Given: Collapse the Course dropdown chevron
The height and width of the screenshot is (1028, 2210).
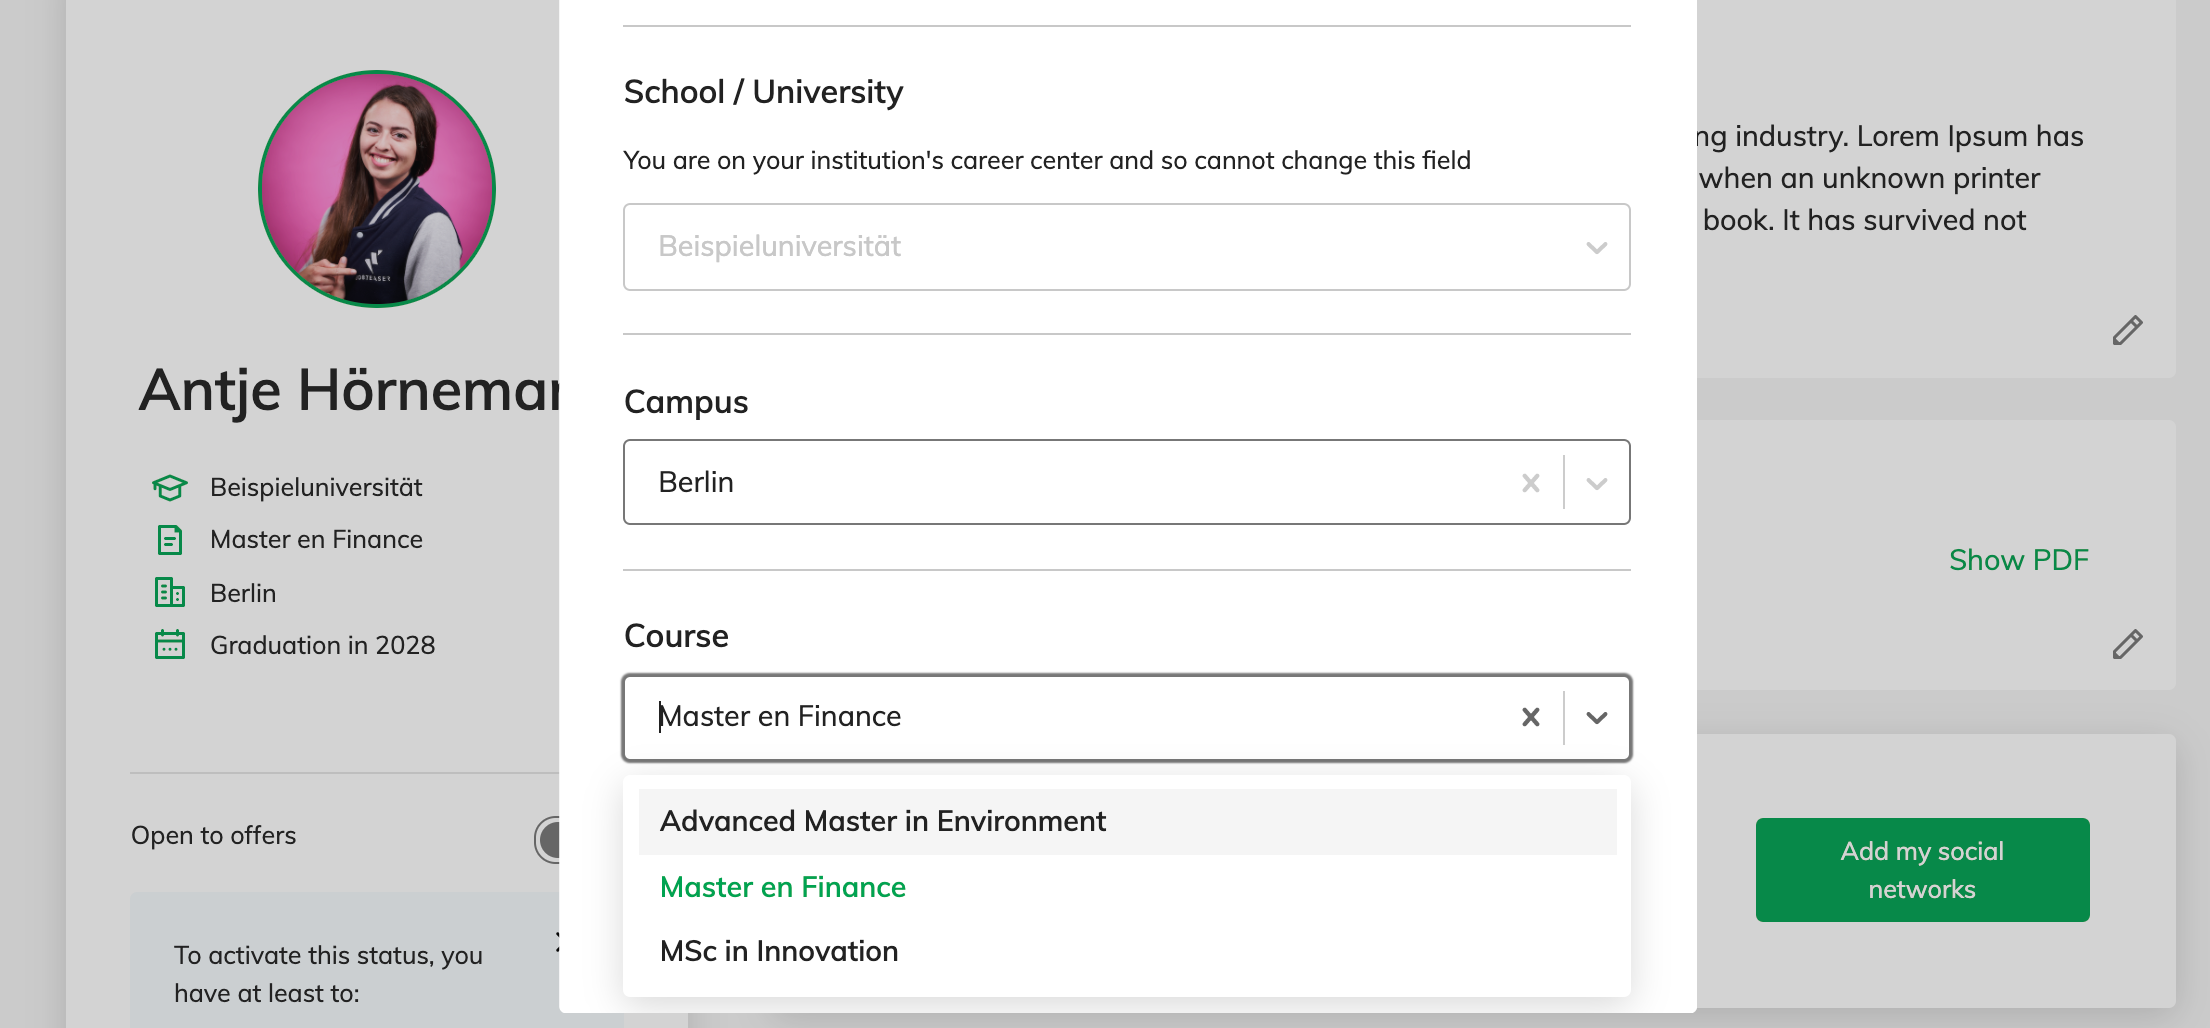Looking at the screenshot, I should click(1597, 717).
